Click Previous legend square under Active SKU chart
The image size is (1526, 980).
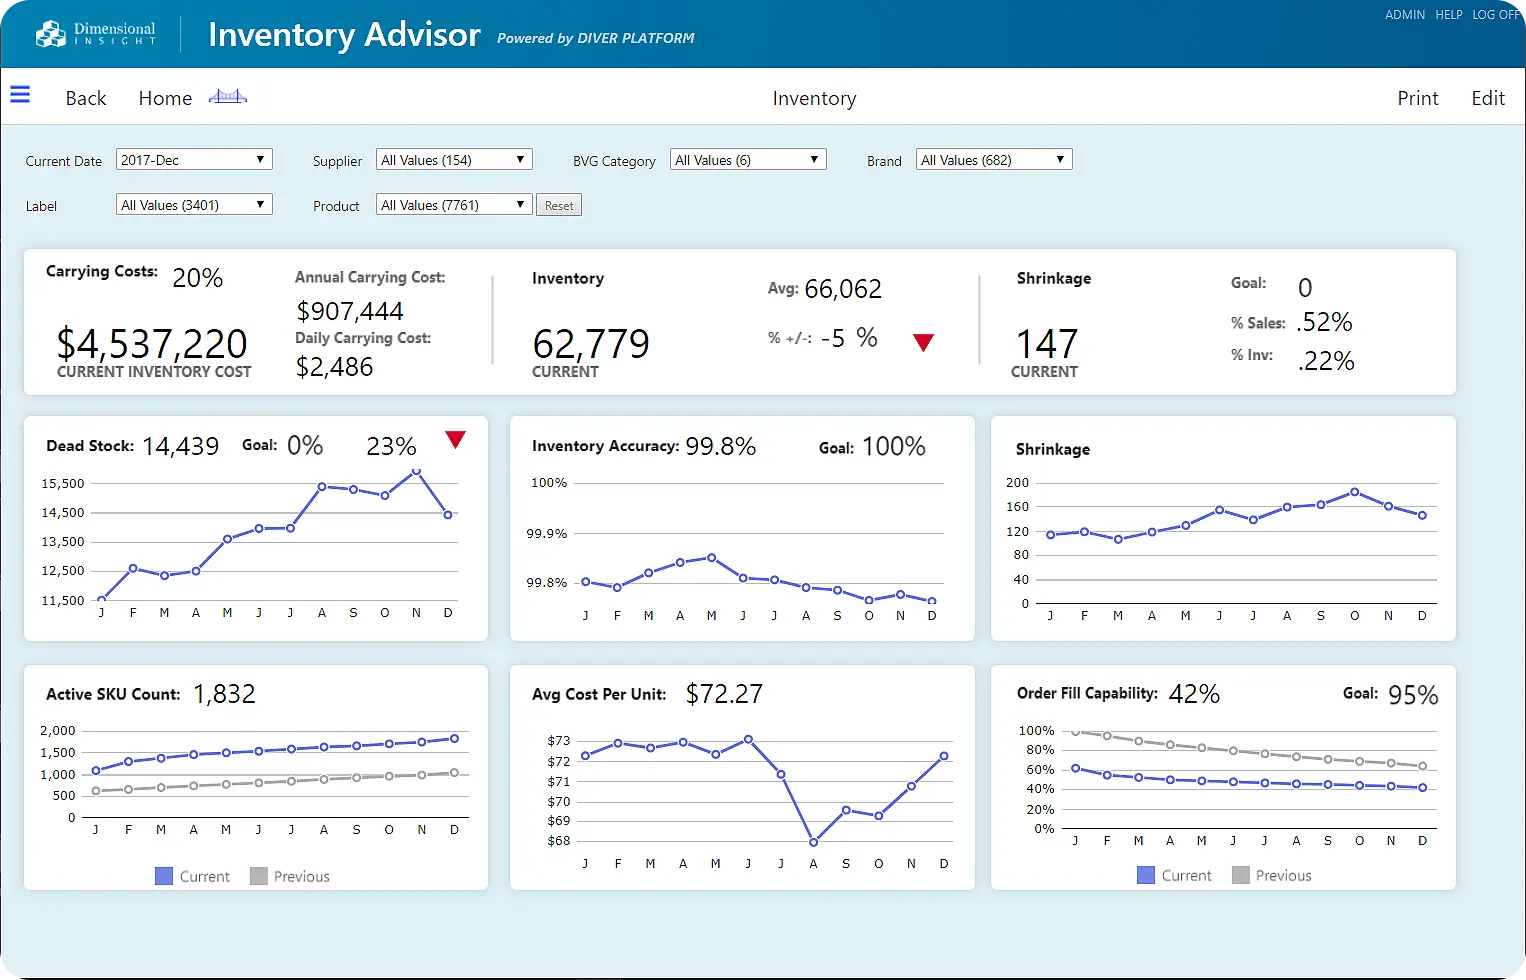pyautogui.click(x=259, y=876)
